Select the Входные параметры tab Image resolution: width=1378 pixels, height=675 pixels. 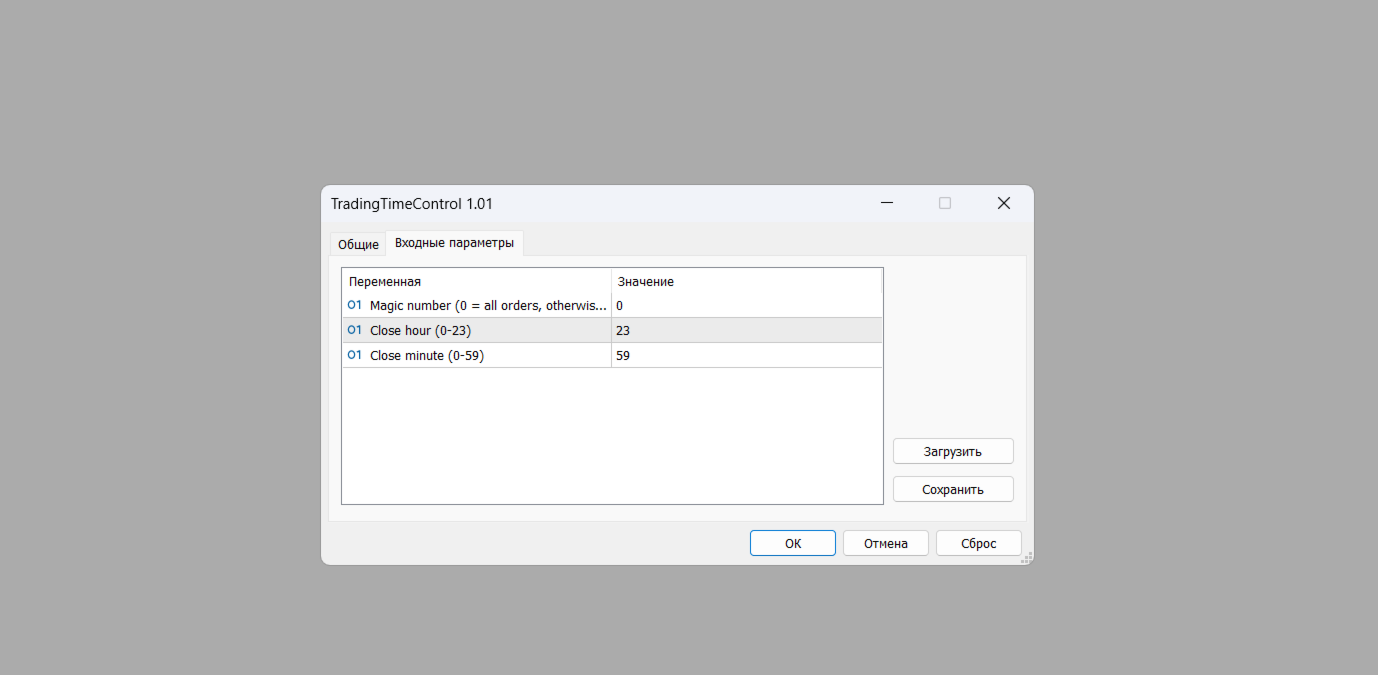pos(454,243)
